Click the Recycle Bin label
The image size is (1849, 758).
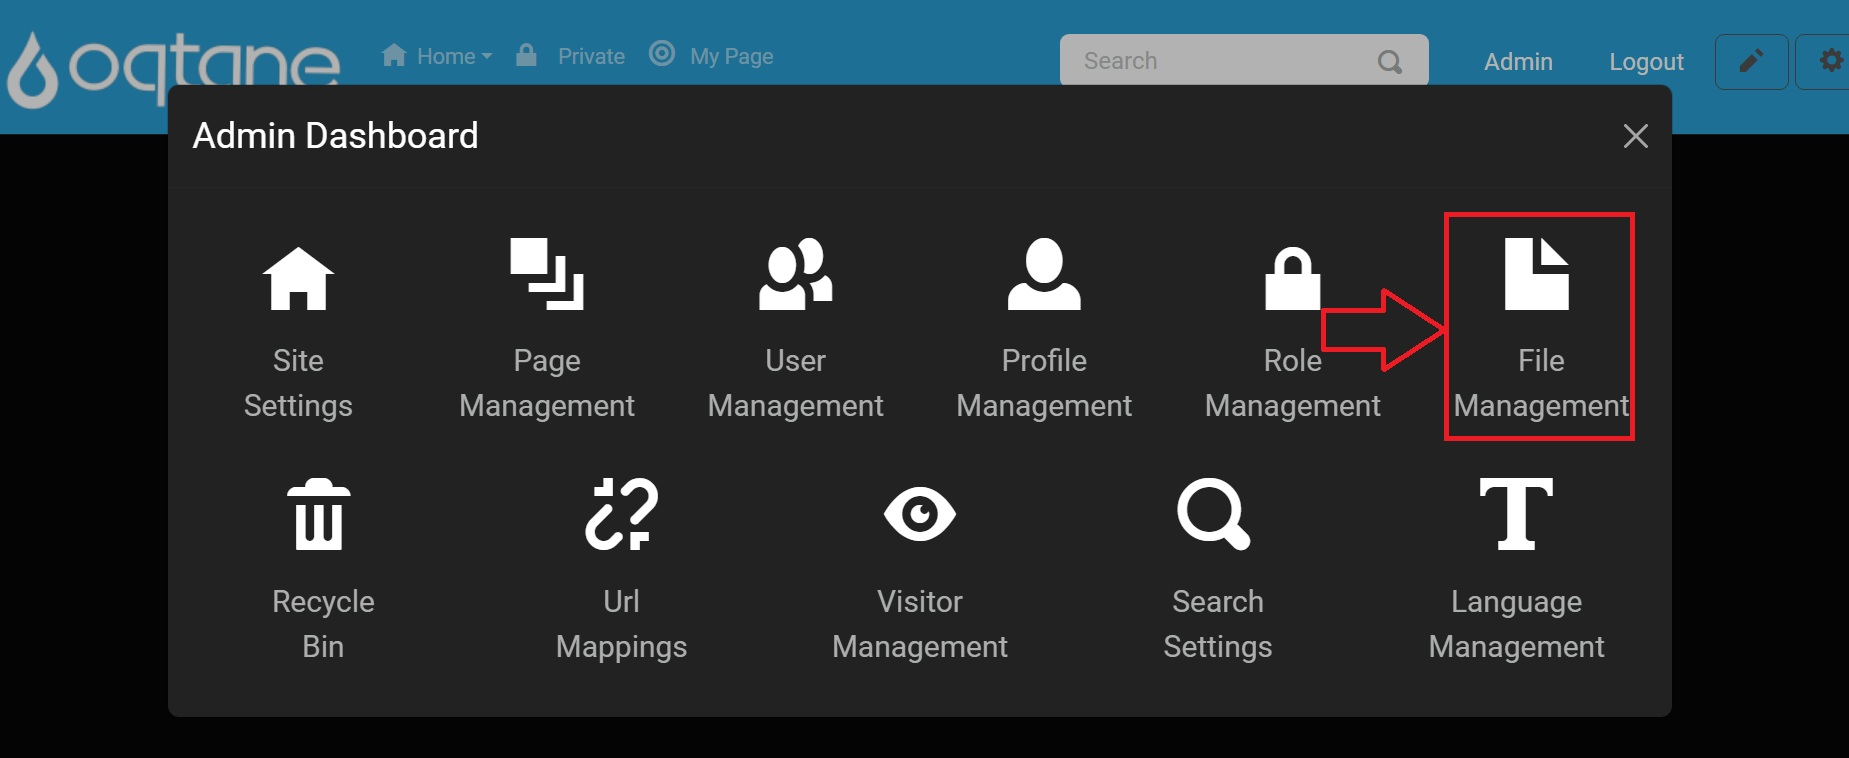point(323,624)
